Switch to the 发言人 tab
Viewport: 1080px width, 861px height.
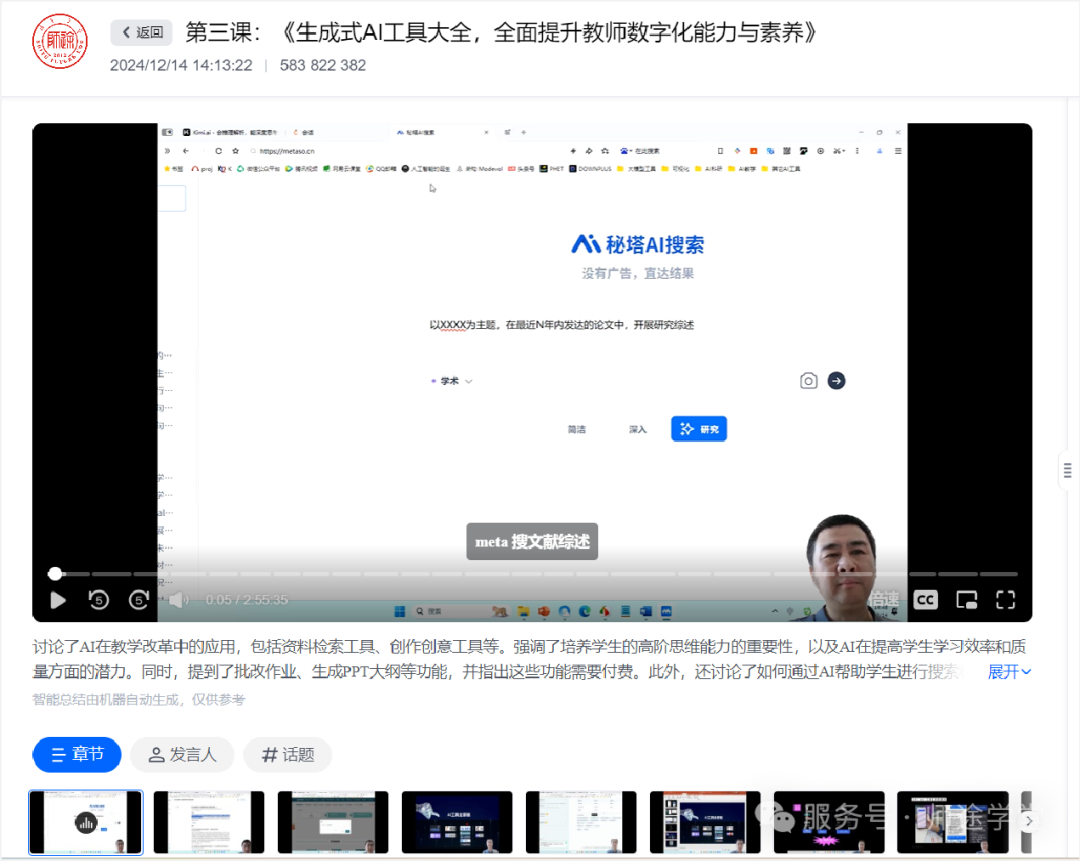182,755
